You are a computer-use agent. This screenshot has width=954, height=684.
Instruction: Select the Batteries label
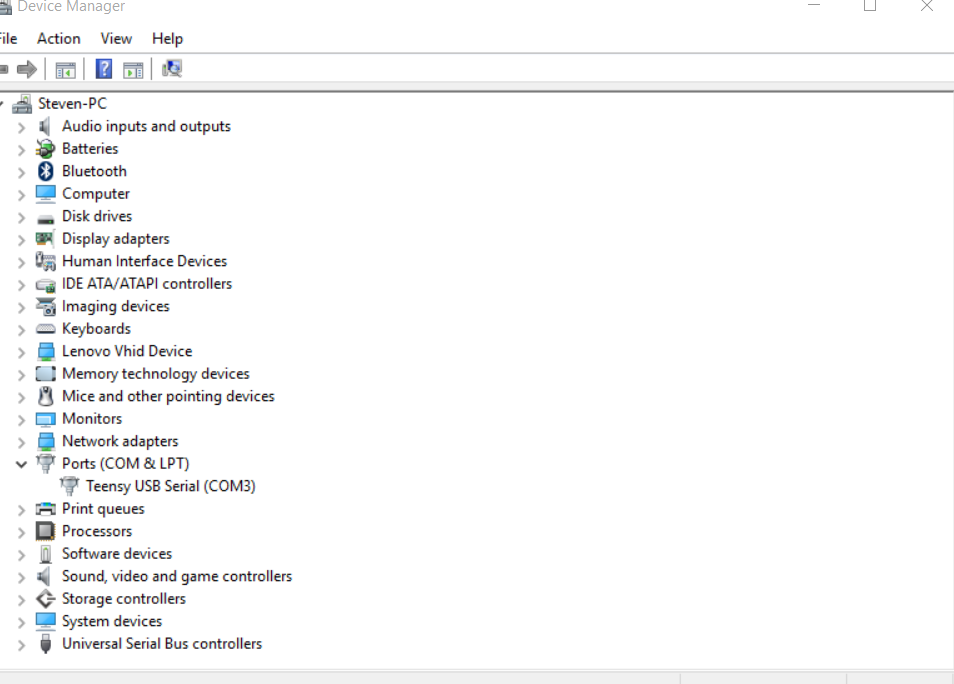point(90,148)
